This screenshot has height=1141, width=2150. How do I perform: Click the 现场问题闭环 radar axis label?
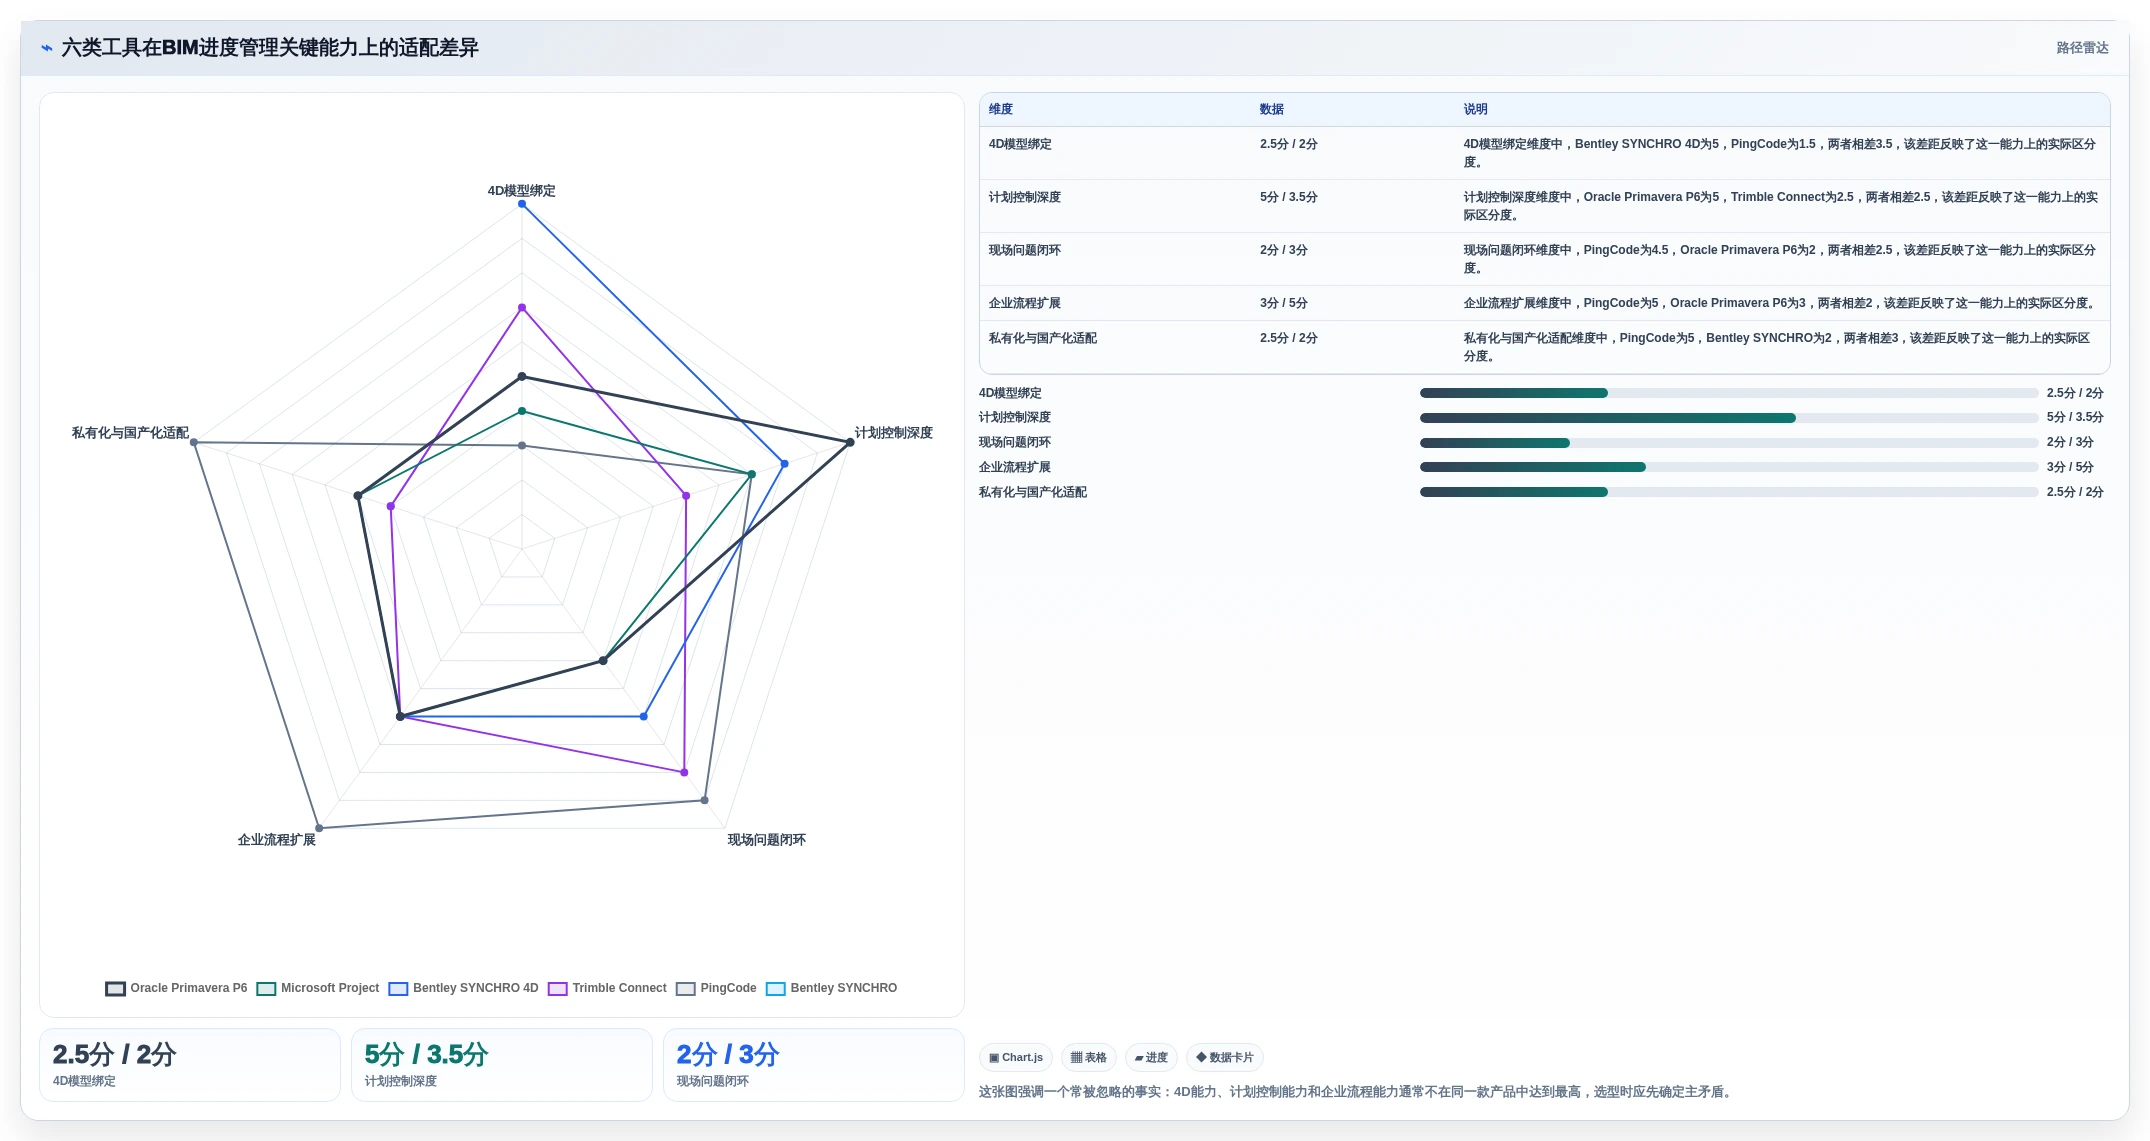767,840
